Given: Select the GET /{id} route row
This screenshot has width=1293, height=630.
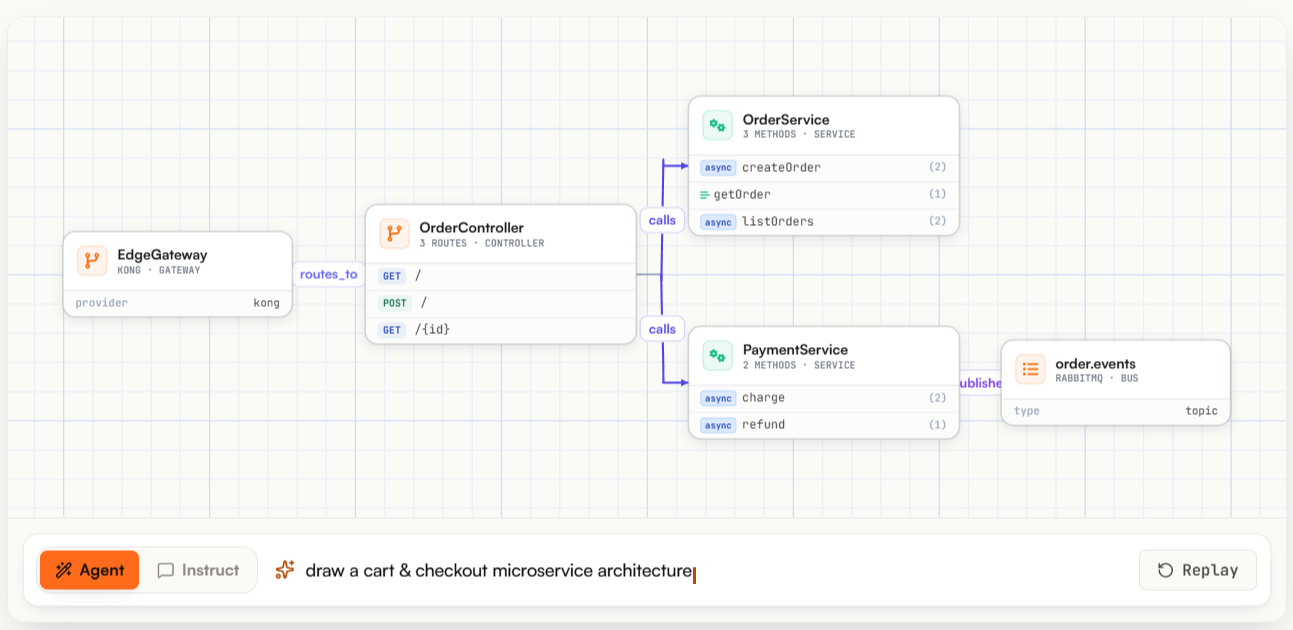Looking at the screenshot, I should tap(501, 329).
